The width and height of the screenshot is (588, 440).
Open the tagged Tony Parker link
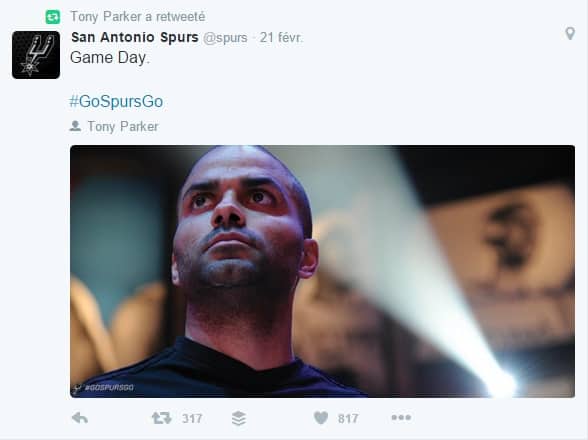point(123,127)
